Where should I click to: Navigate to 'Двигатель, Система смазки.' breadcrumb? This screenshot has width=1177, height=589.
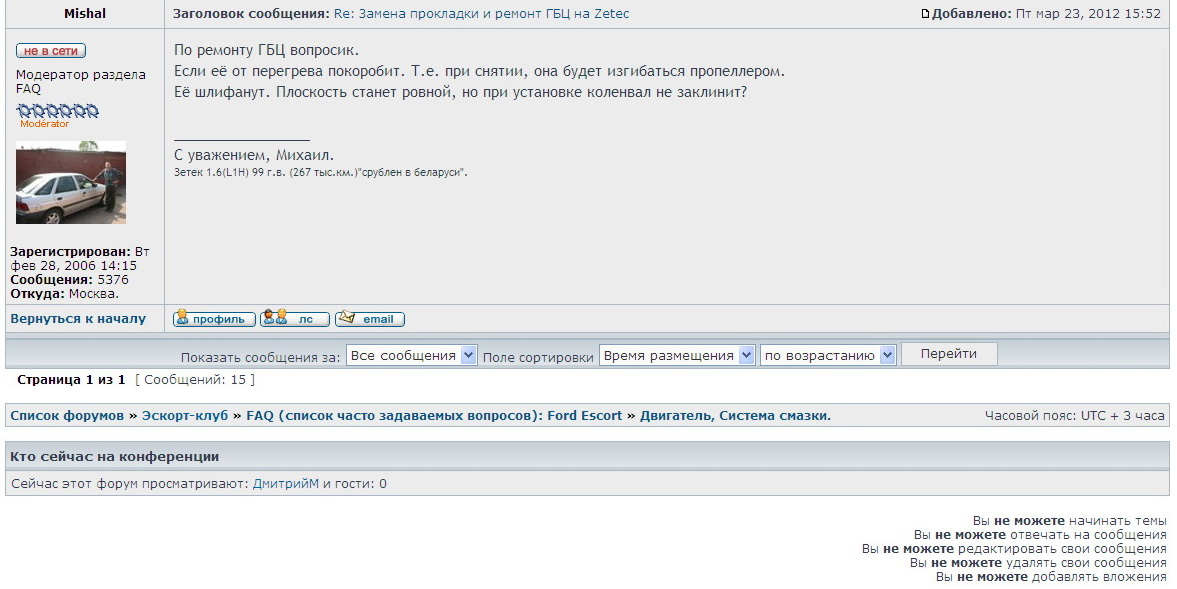tap(735, 416)
